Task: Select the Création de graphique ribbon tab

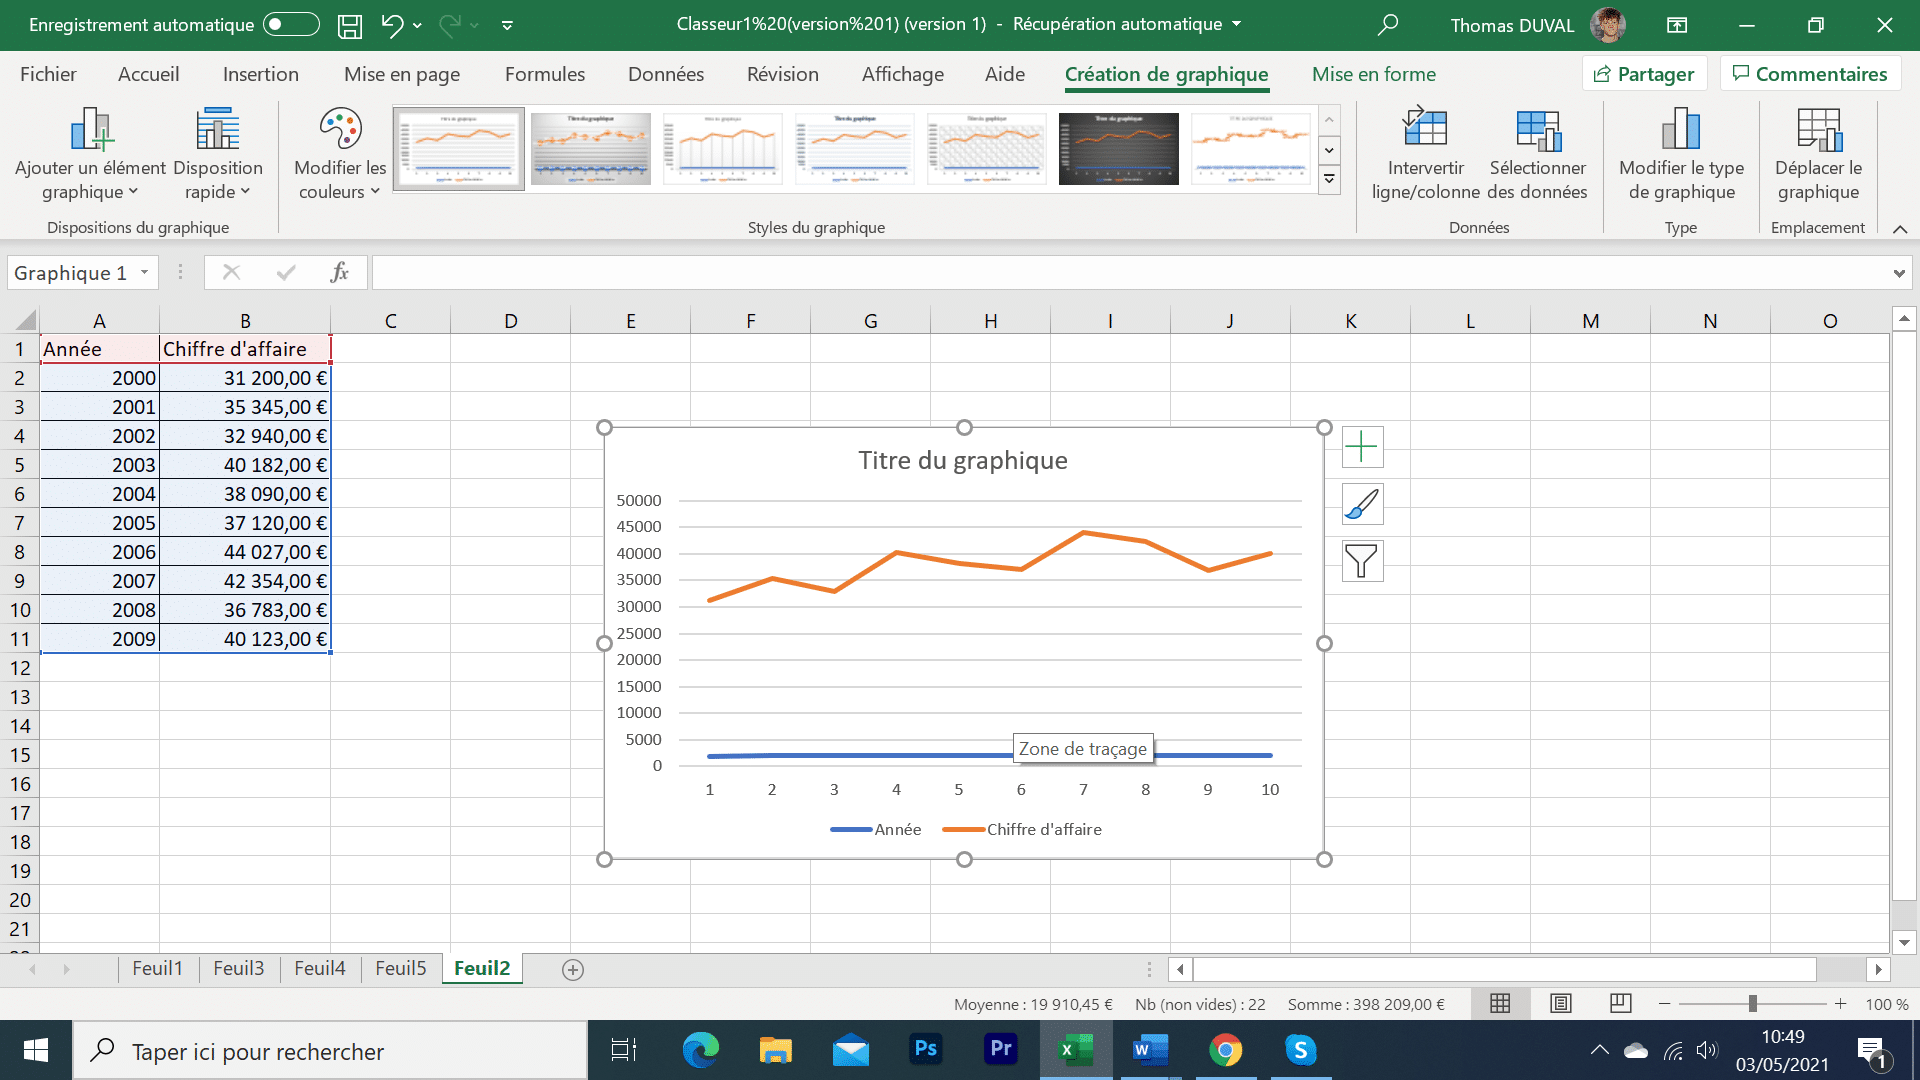Action: pos(1167,74)
